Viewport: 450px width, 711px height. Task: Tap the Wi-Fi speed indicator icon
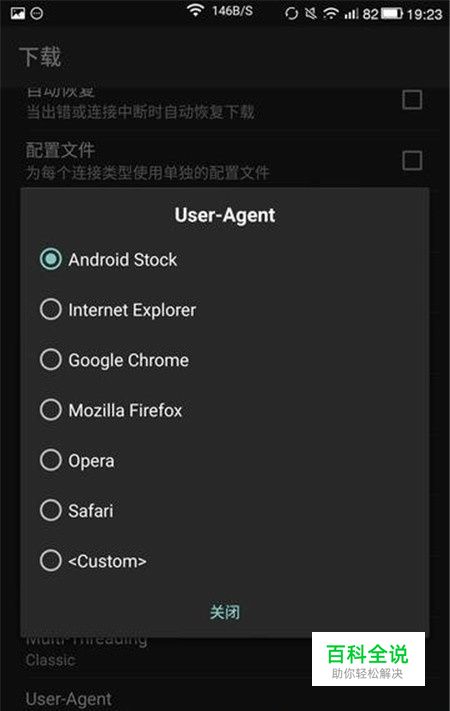pyautogui.click(x=195, y=11)
